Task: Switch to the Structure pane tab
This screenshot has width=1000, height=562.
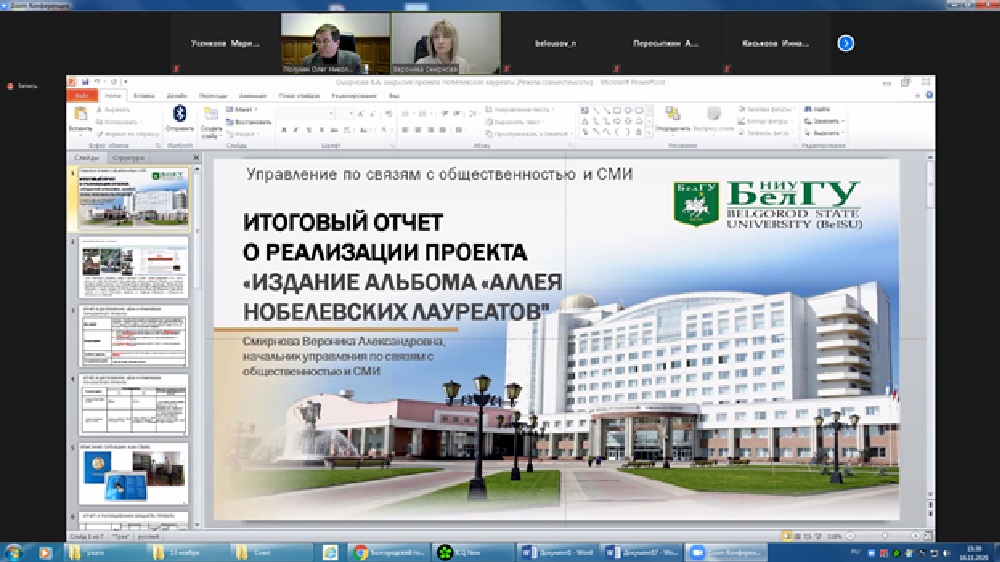Action: (128, 157)
